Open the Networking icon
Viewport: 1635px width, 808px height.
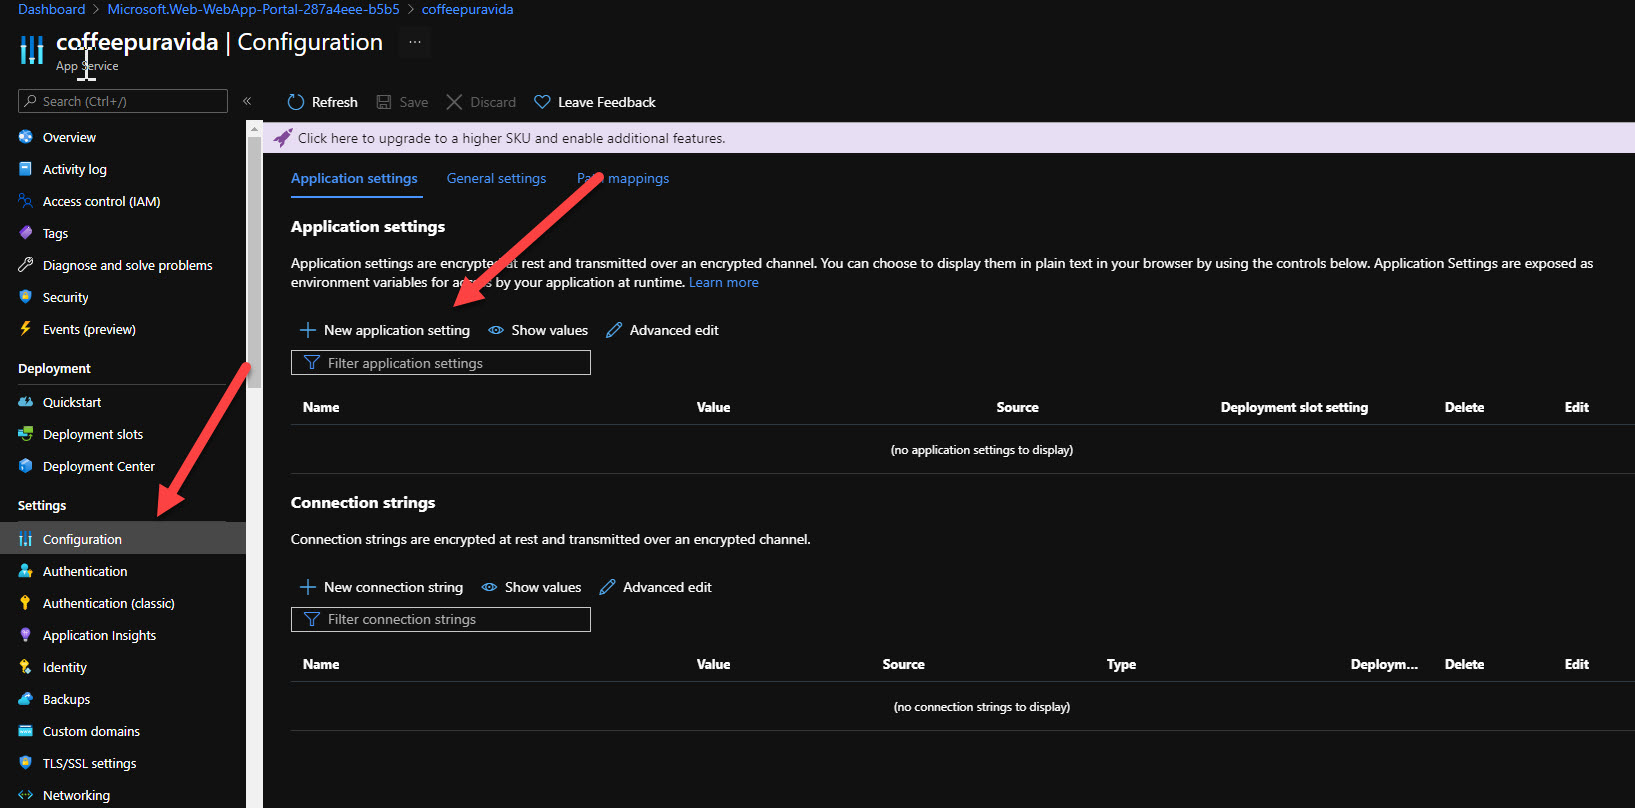tap(26, 795)
